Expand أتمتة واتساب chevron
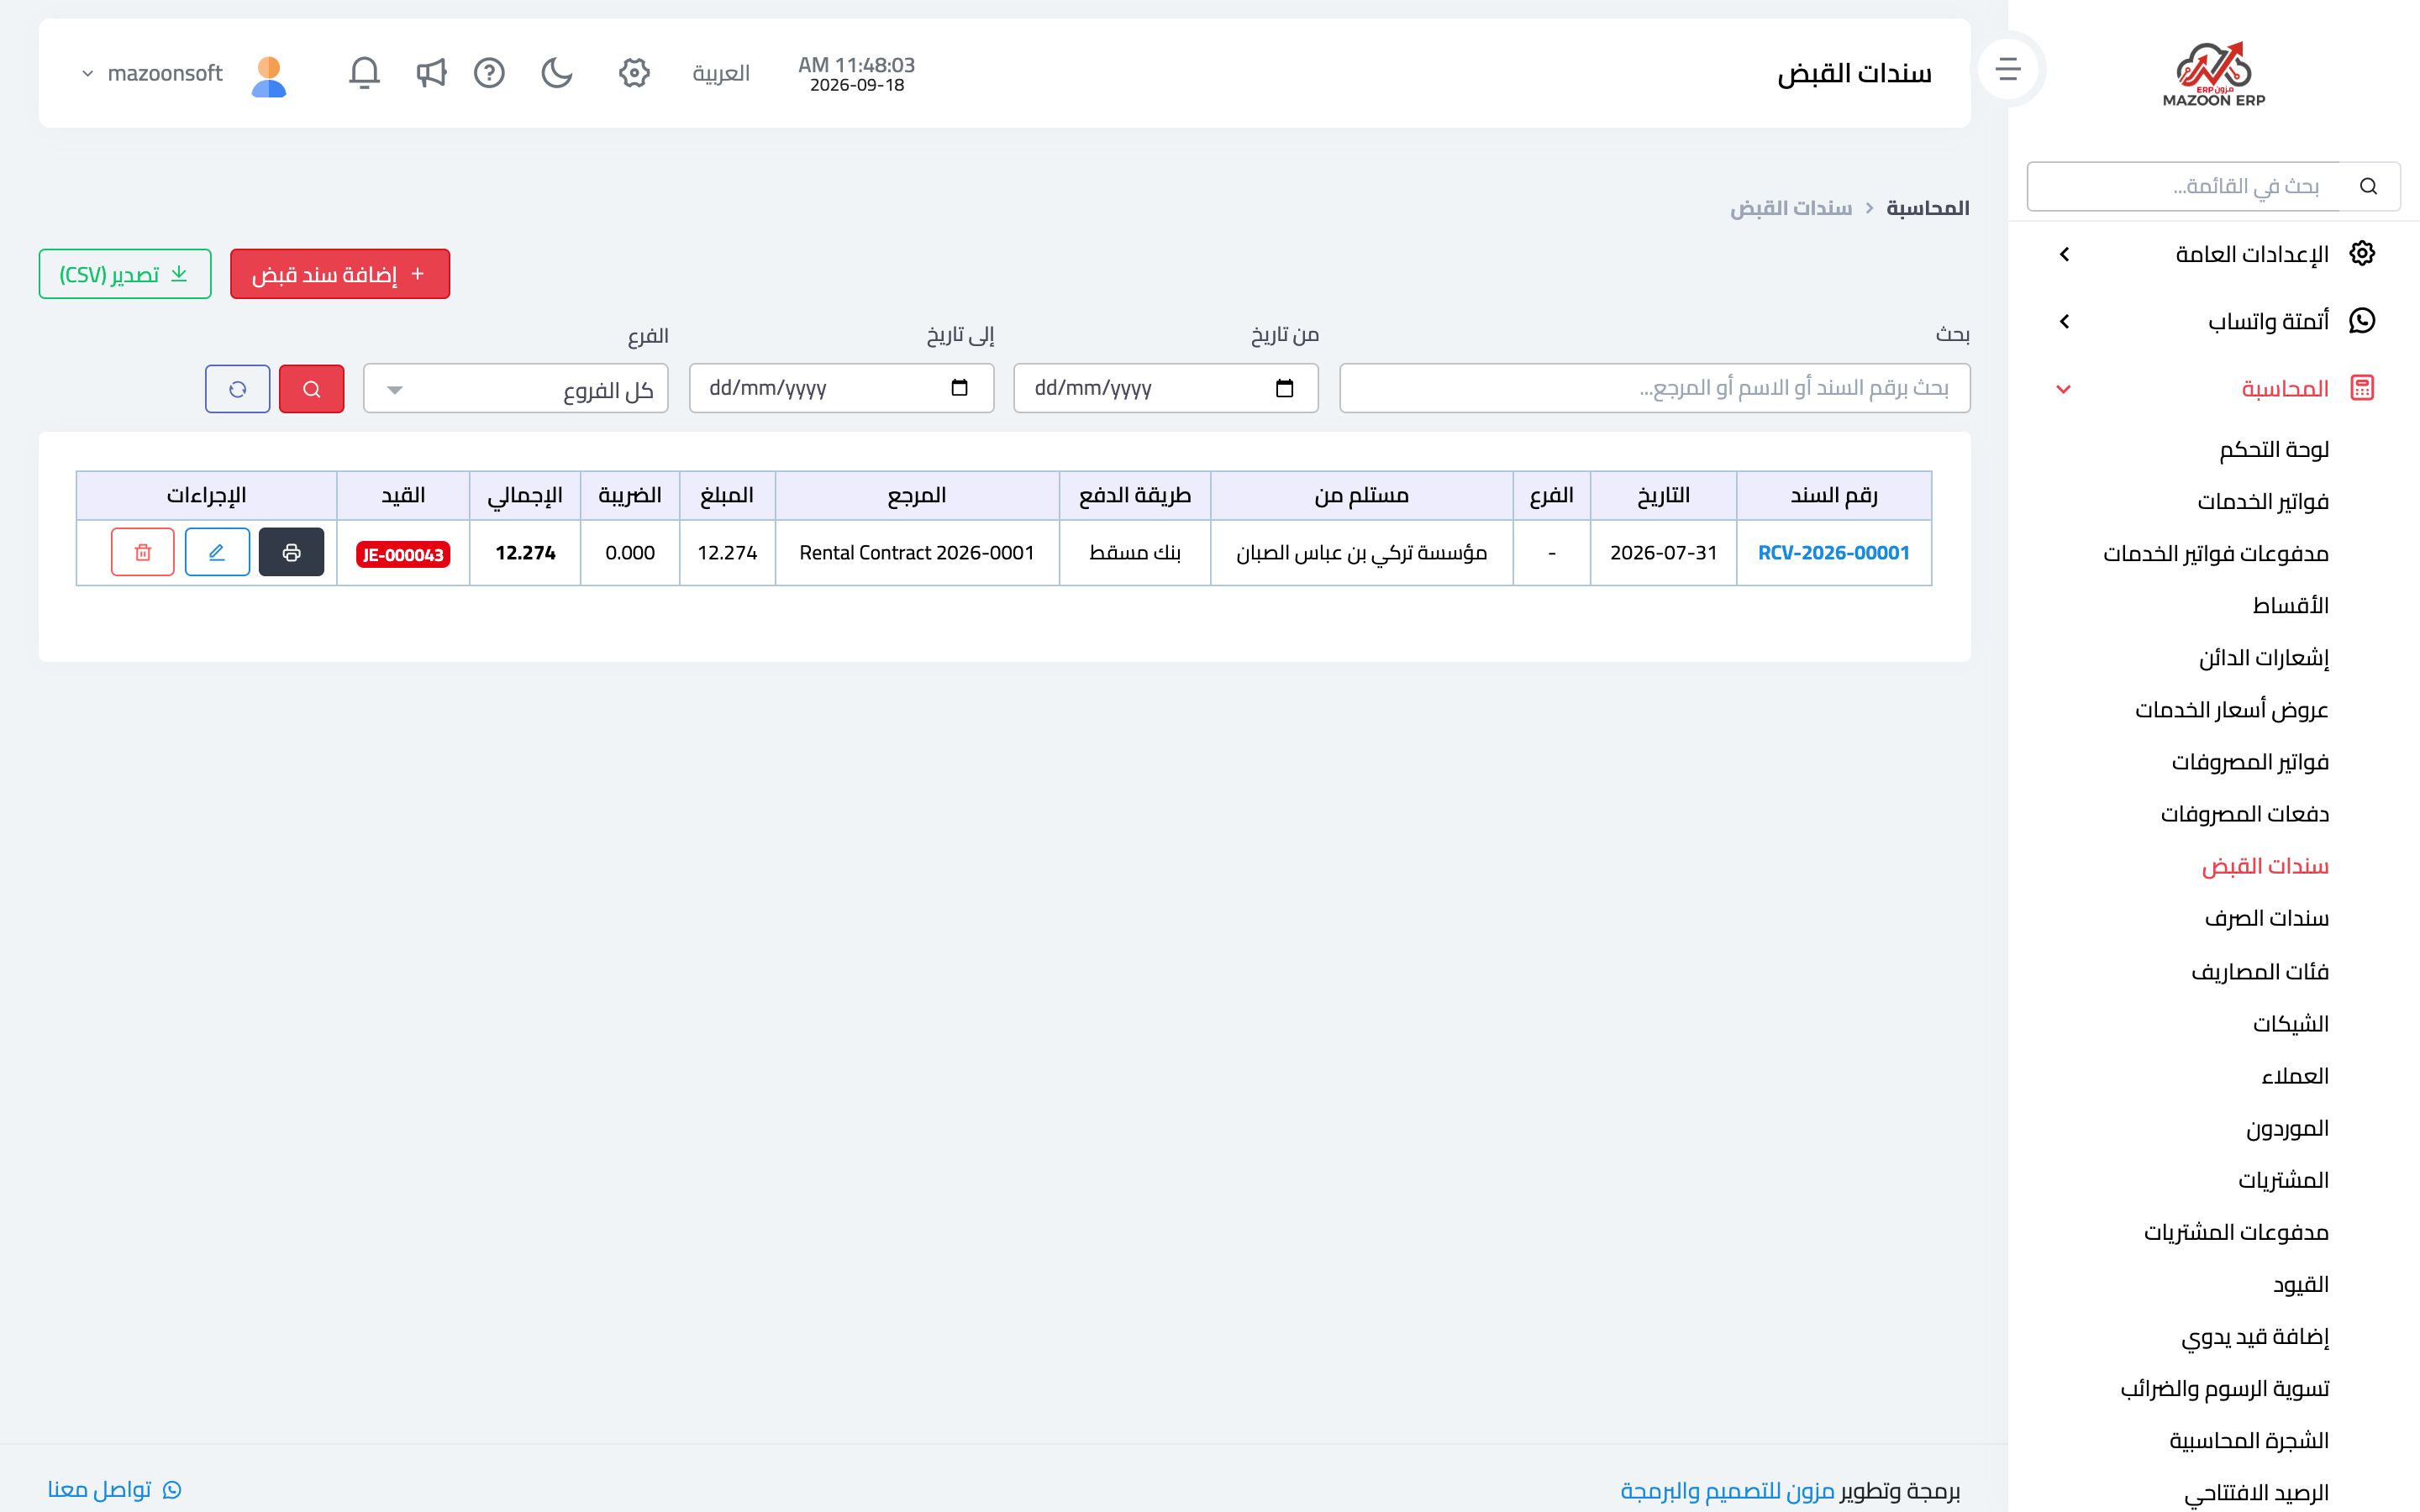 pos(2065,321)
